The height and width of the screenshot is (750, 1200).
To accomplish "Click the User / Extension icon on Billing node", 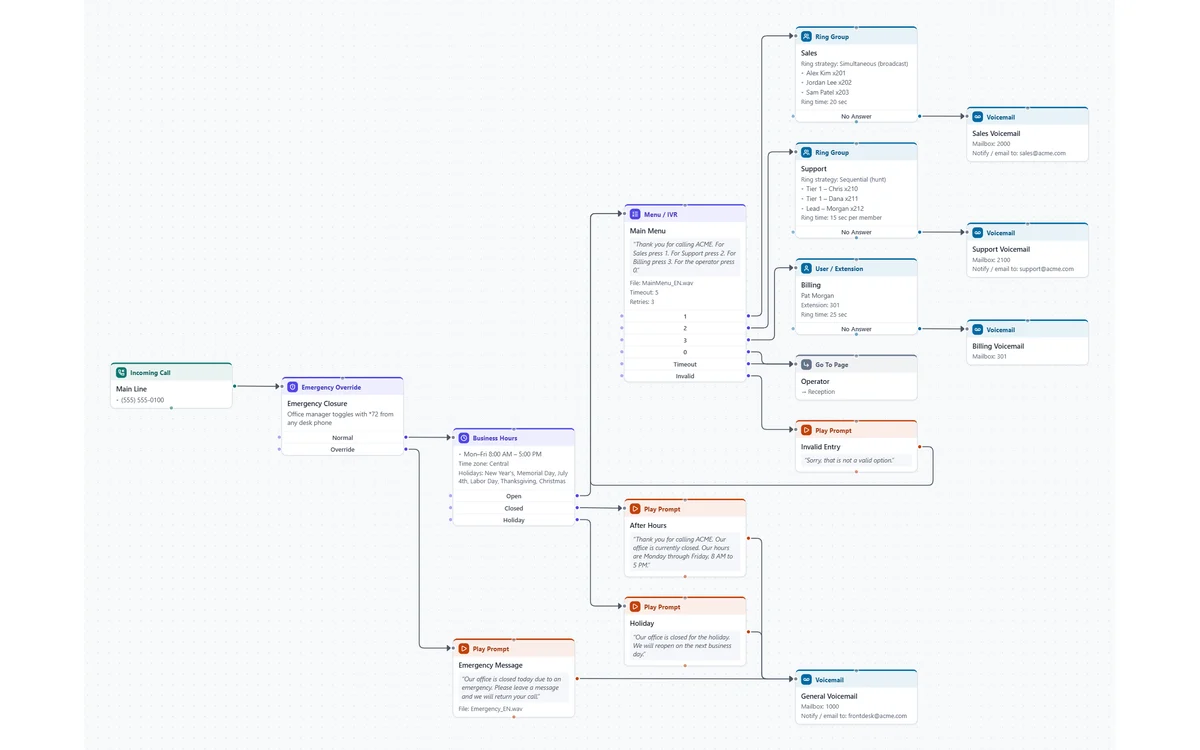I will (x=805, y=269).
